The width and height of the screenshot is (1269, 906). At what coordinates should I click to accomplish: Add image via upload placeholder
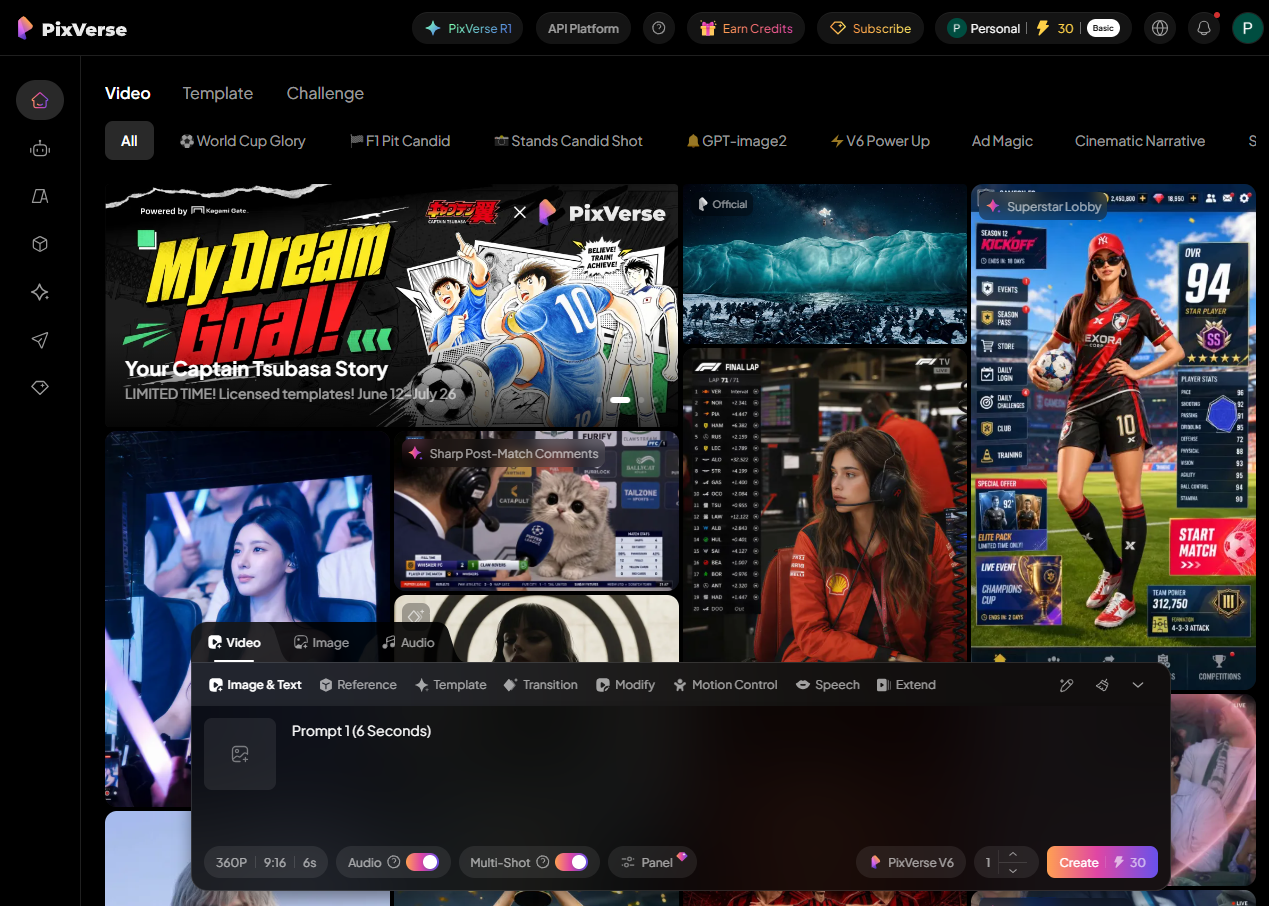pyautogui.click(x=240, y=754)
